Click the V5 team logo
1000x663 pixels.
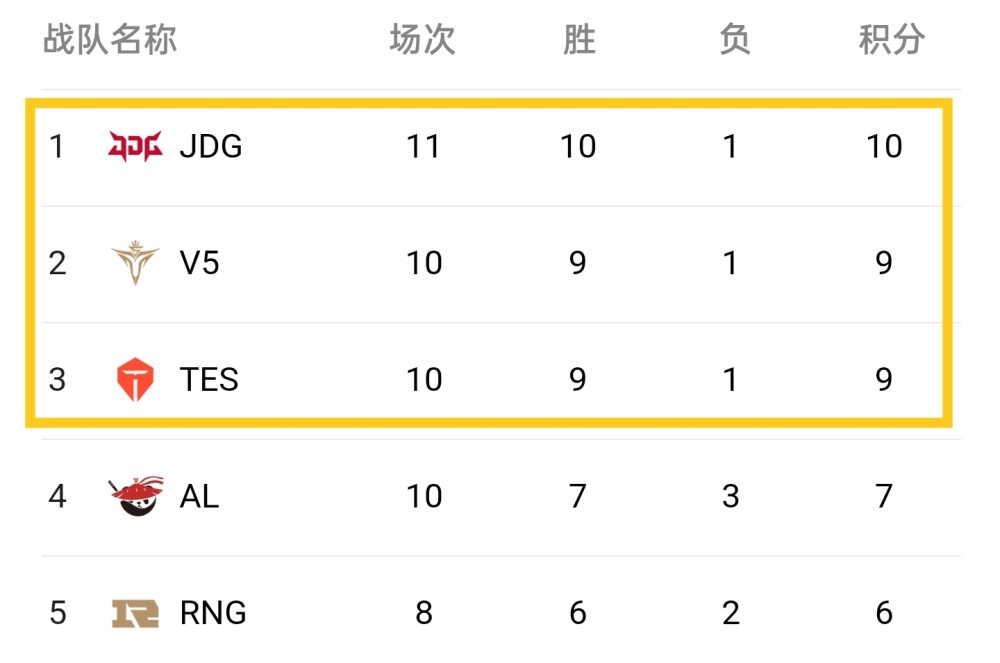click(x=135, y=263)
